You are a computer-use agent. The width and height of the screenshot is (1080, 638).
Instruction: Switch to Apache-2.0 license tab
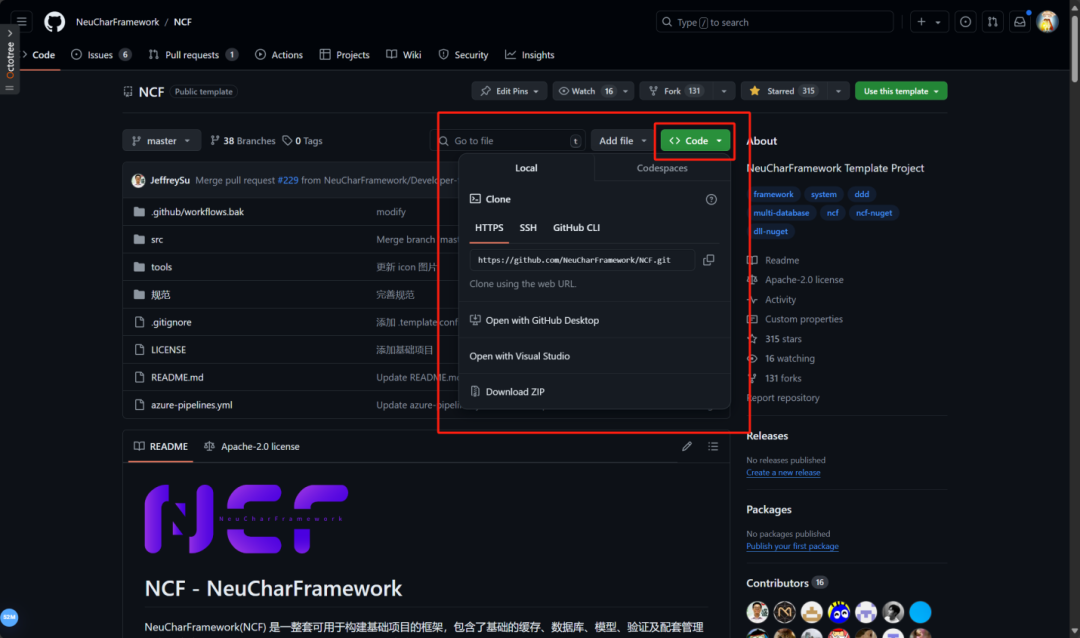pyautogui.click(x=252, y=446)
